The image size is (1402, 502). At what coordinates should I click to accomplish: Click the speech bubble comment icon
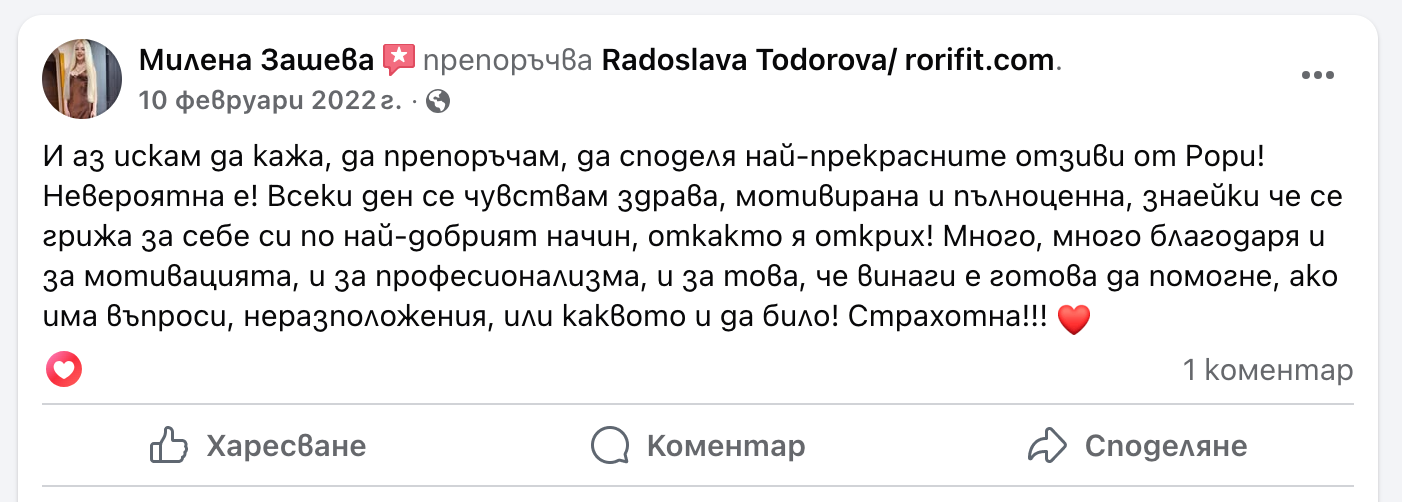click(x=610, y=445)
